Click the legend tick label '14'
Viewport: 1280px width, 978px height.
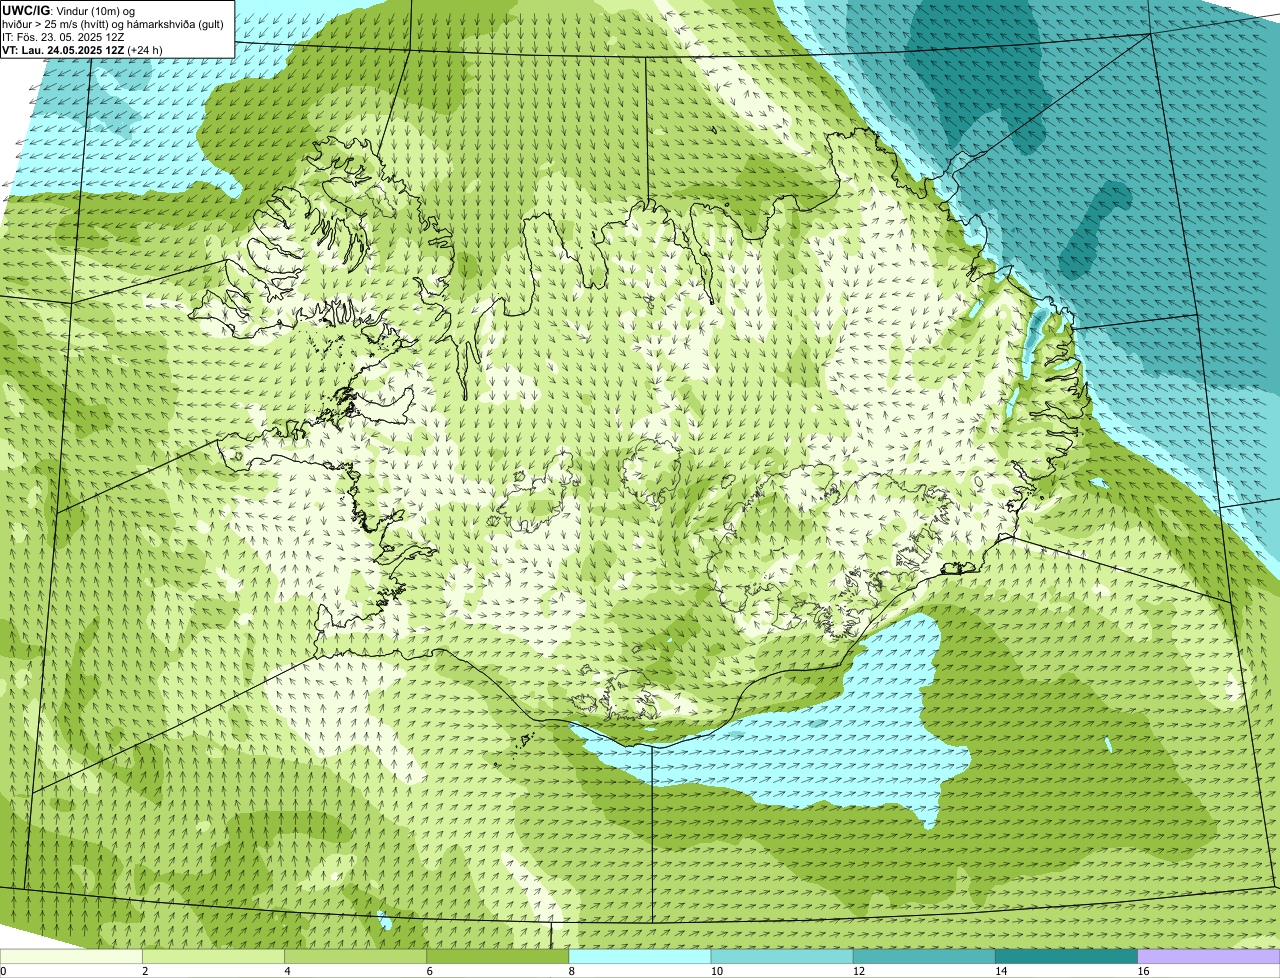click(1001, 971)
